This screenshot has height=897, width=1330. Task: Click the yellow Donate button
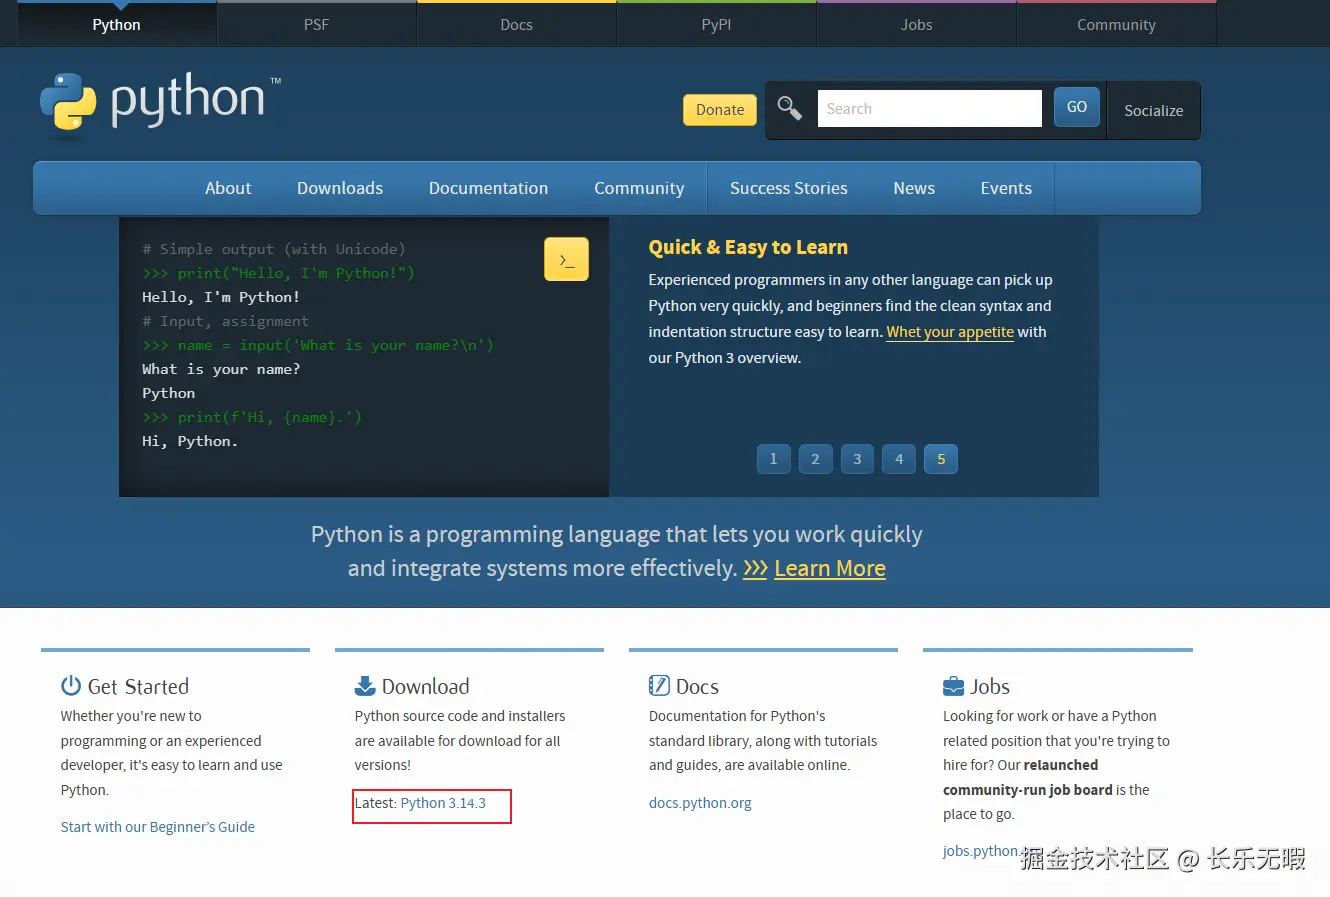tap(720, 110)
